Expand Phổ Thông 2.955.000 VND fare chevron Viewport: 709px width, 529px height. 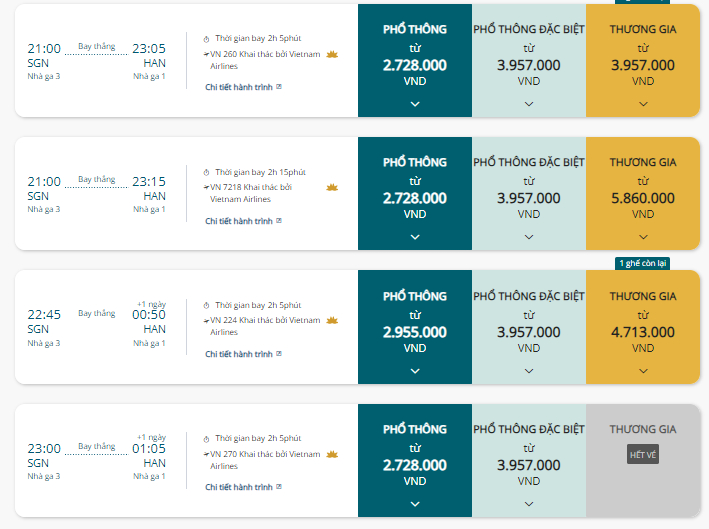pyautogui.click(x=415, y=371)
